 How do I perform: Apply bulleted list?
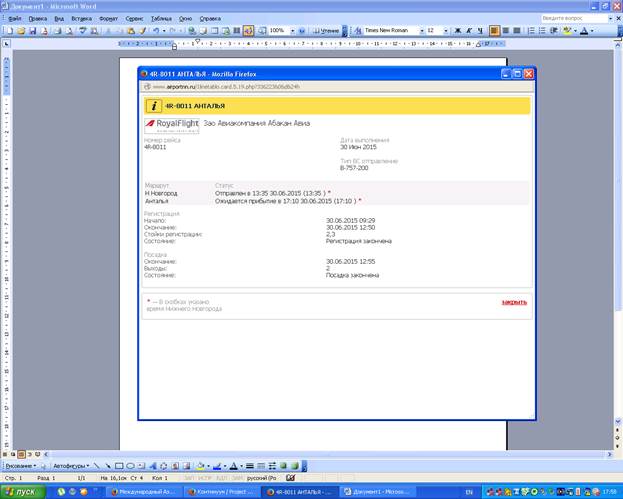pyautogui.click(x=542, y=31)
